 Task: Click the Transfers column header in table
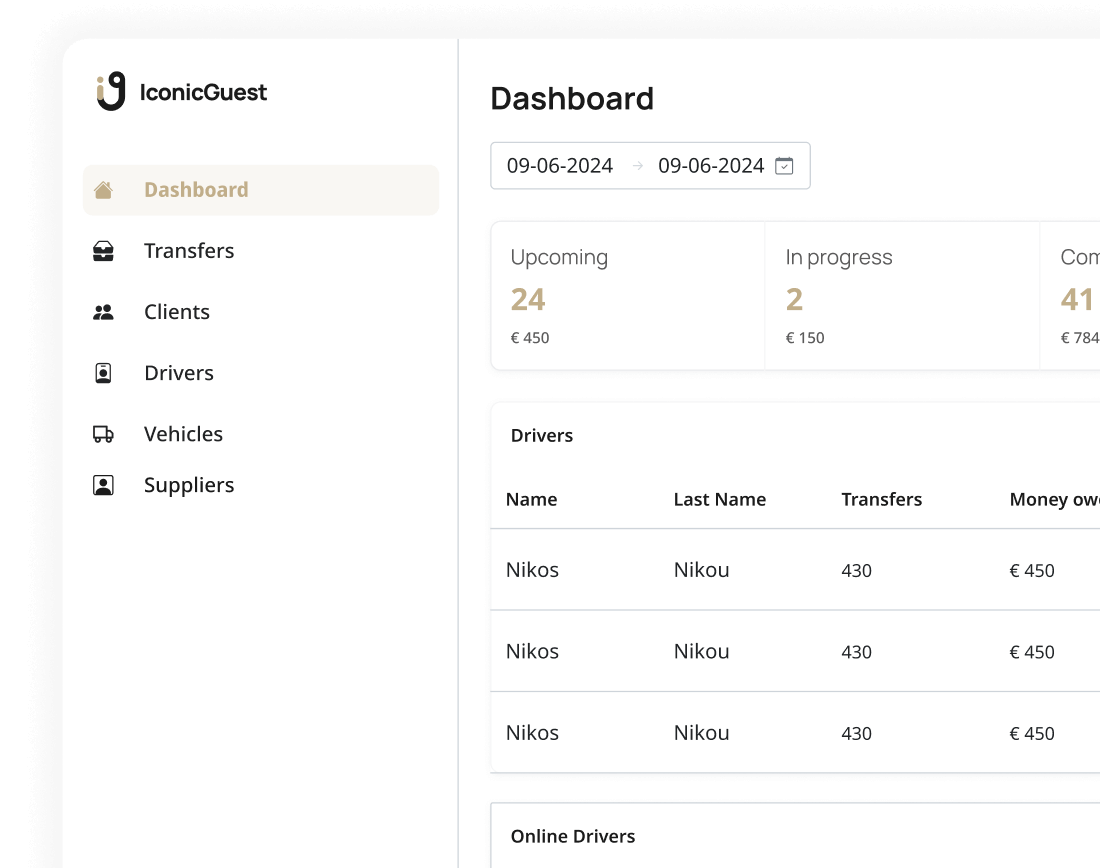click(882, 500)
